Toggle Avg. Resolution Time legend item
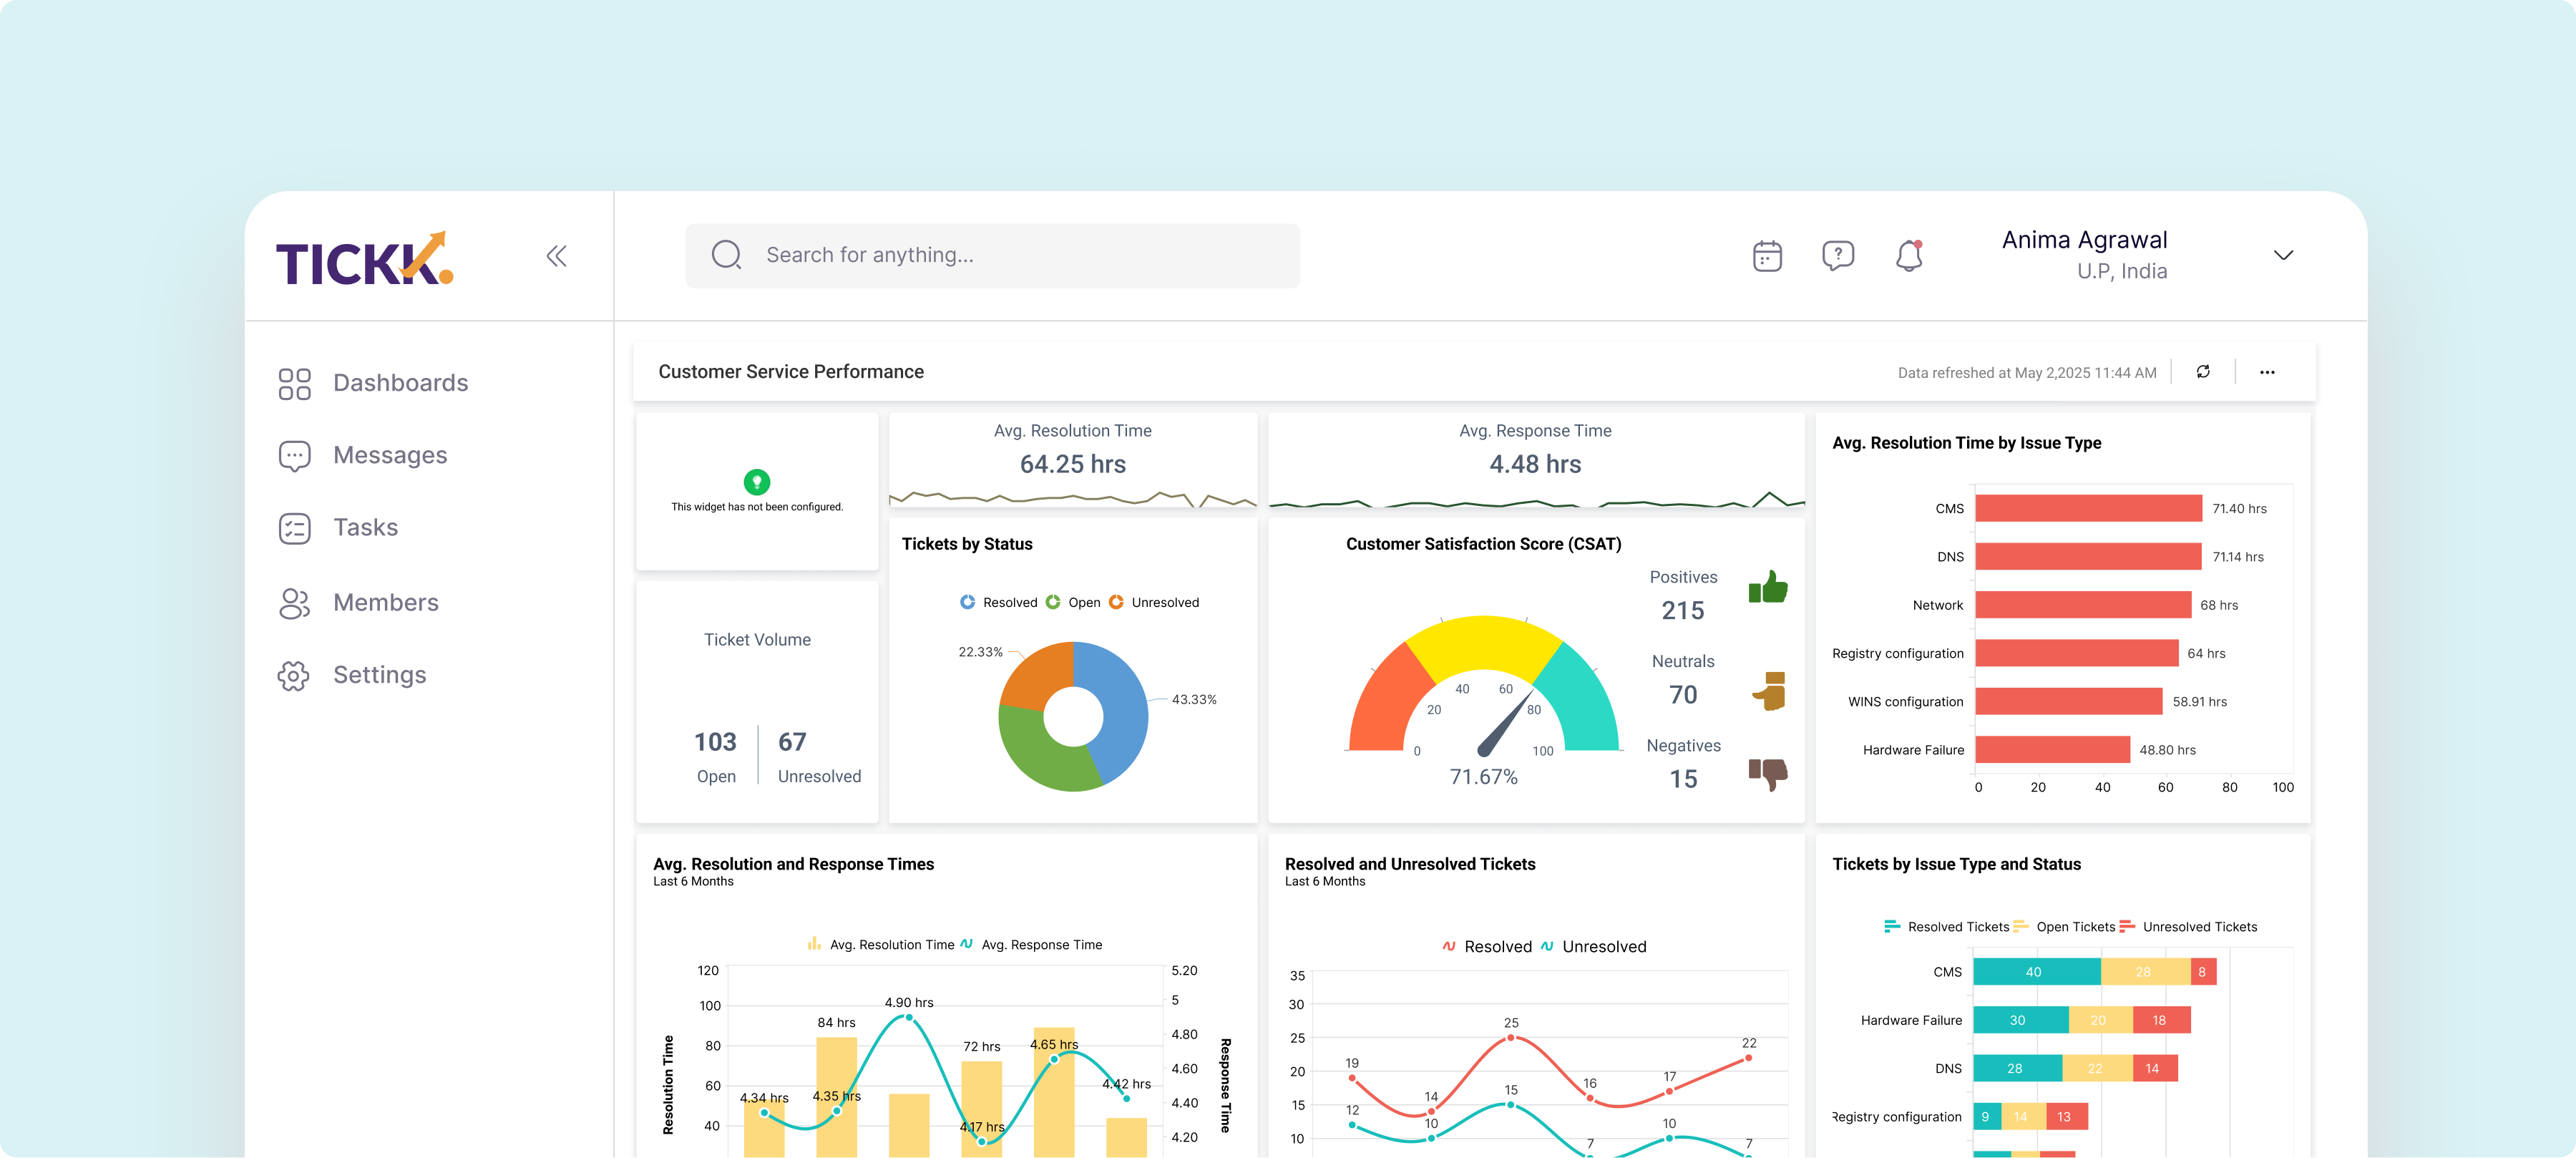Image resolution: width=2576 pixels, height=1158 pixels. coord(881,944)
